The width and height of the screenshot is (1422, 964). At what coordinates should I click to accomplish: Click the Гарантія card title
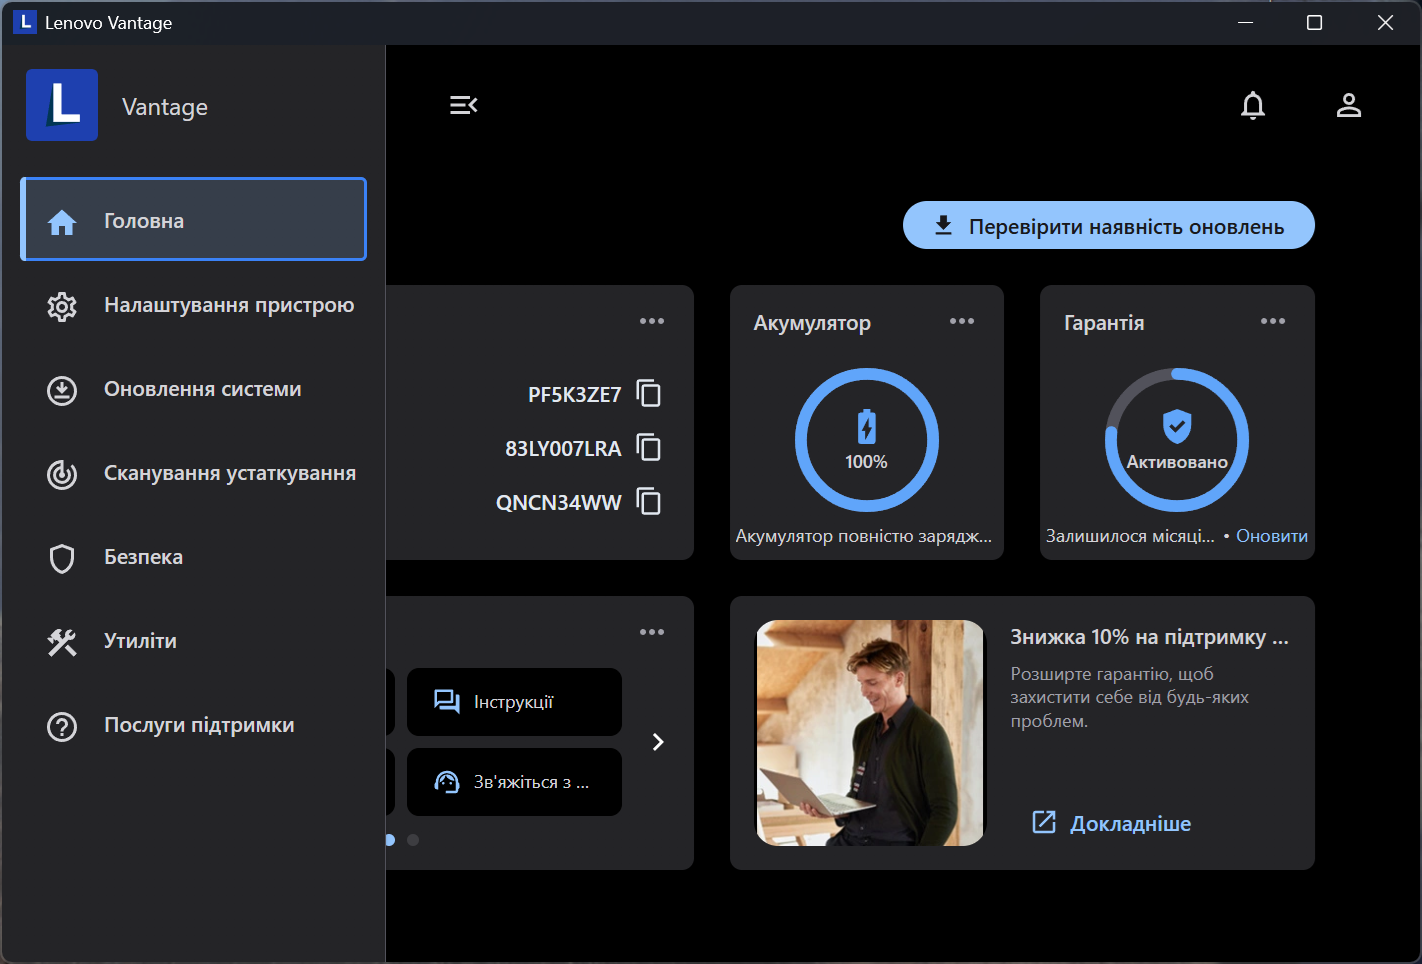pyautogui.click(x=1104, y=323)
